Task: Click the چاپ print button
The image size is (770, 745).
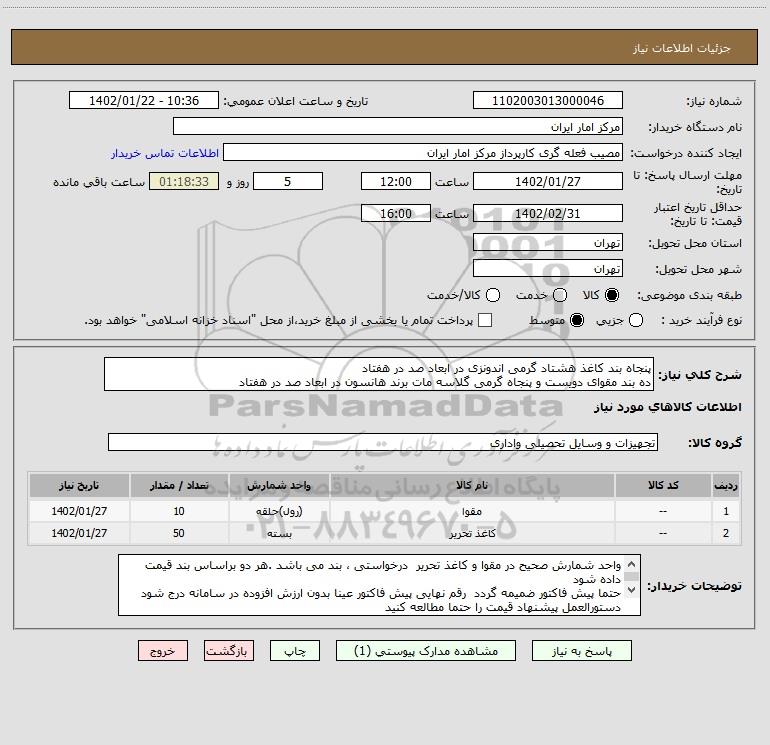Action: 295,651
